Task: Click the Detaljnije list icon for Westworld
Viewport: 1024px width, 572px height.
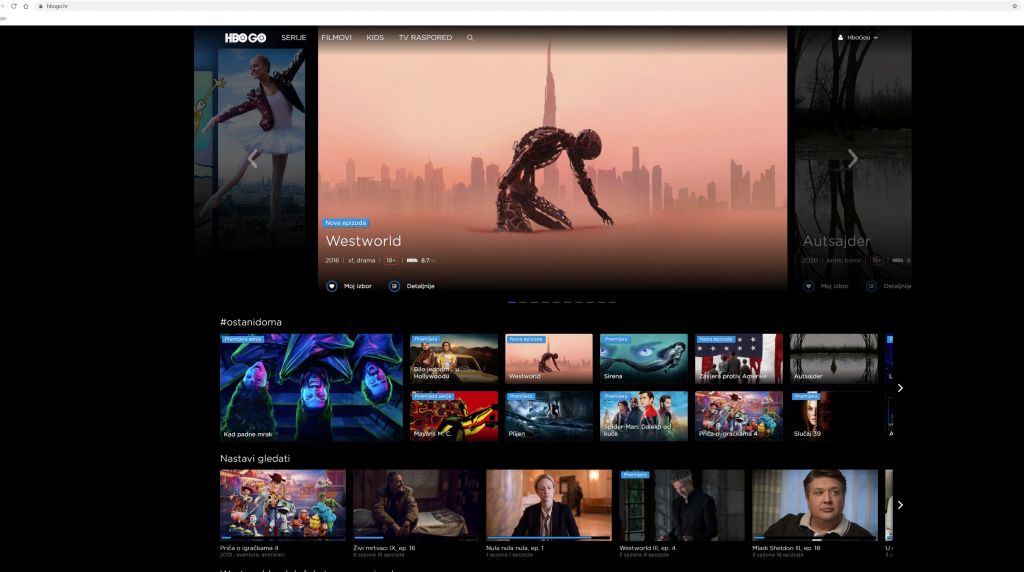Action: (394, 286)
